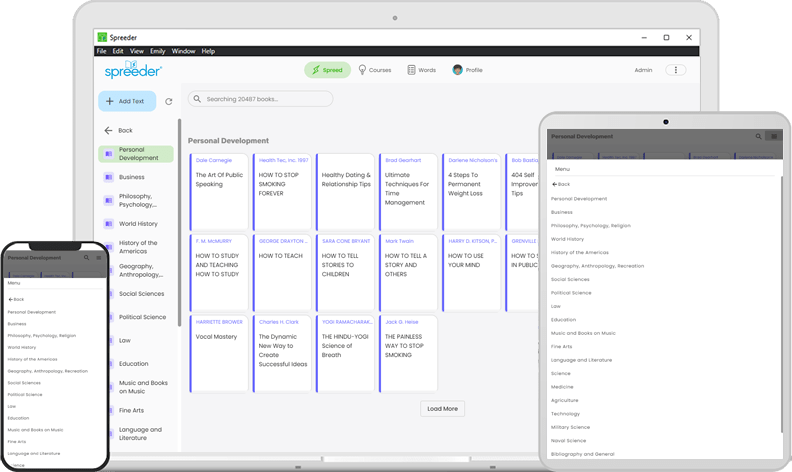Open the Emily menu
The height and width of the screenshot is (472, 792).
(158, 51)
